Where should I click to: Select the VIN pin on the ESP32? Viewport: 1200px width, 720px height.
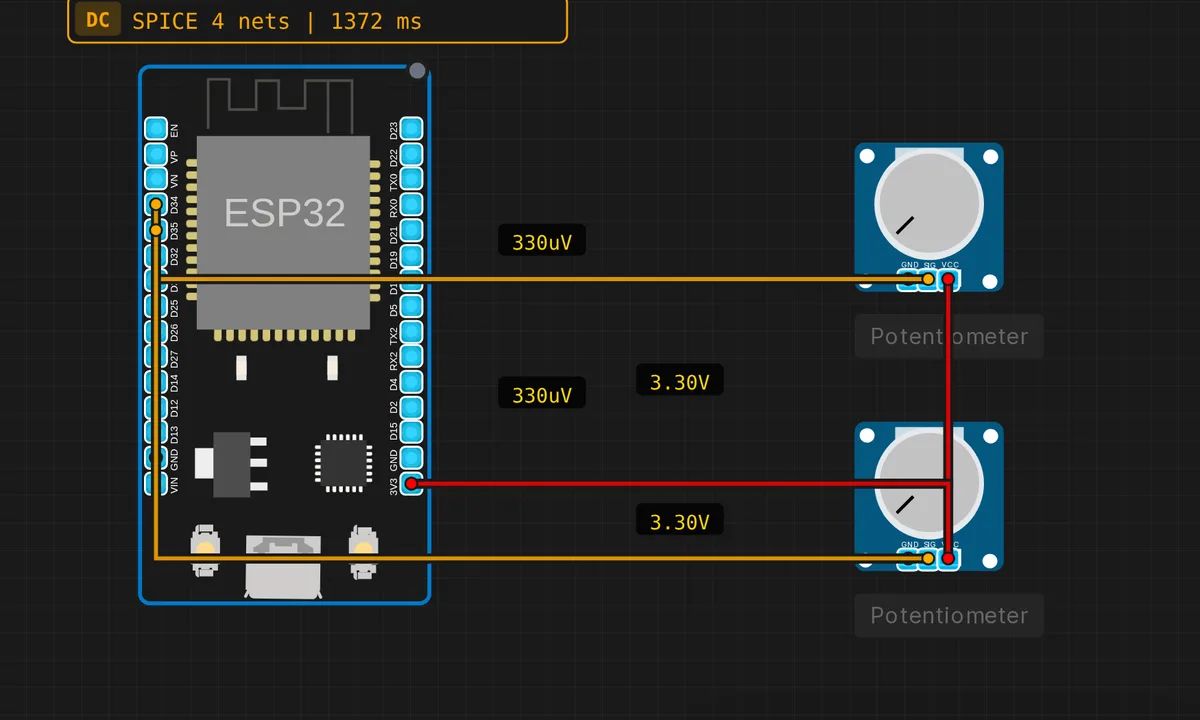[156, 484]
